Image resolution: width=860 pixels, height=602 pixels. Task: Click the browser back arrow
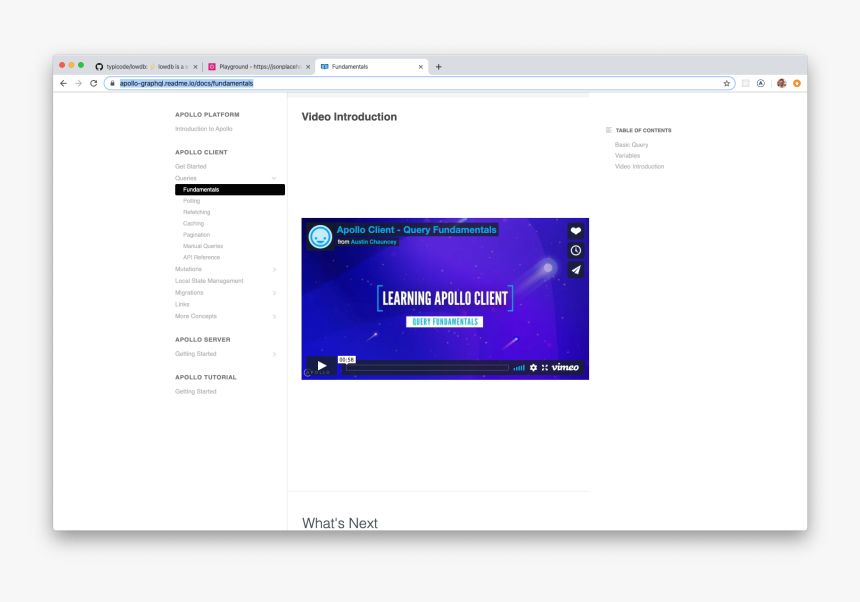tap(63, 83)
